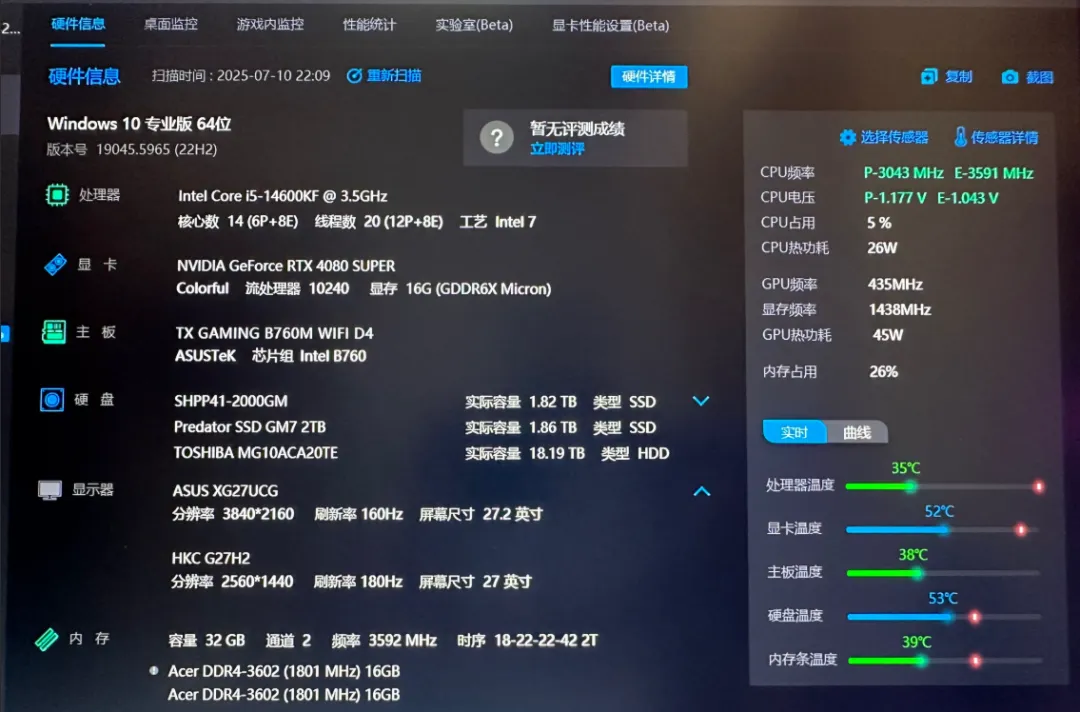The height and width of the screenshot is (712, 1080).
Task: Click the 硬盘温度 slider bar
Action: click(x=944, y=616)
